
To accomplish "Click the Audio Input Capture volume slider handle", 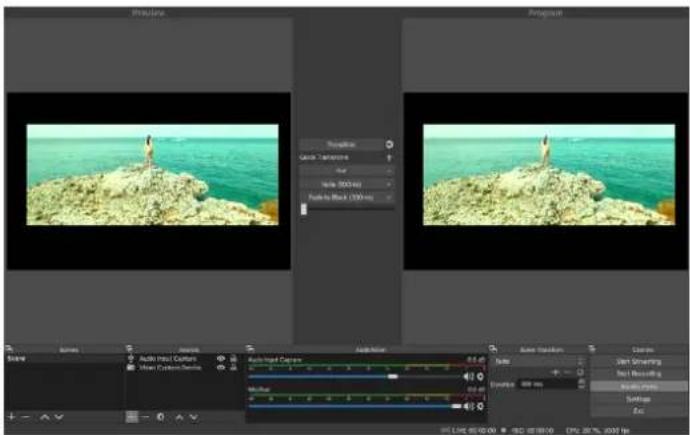I will click(x=393, y=377).
